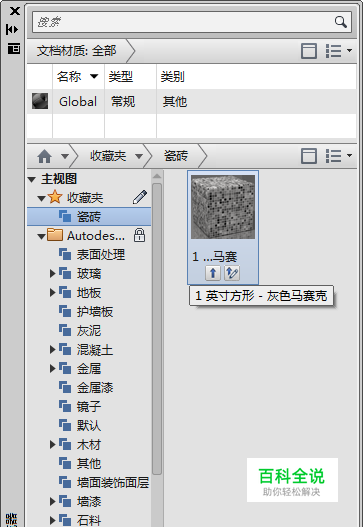The width and height of the screenshot is (363, 527).
Task: Open the 文档材质: 全部 filter
Action: tap(77, 51)
